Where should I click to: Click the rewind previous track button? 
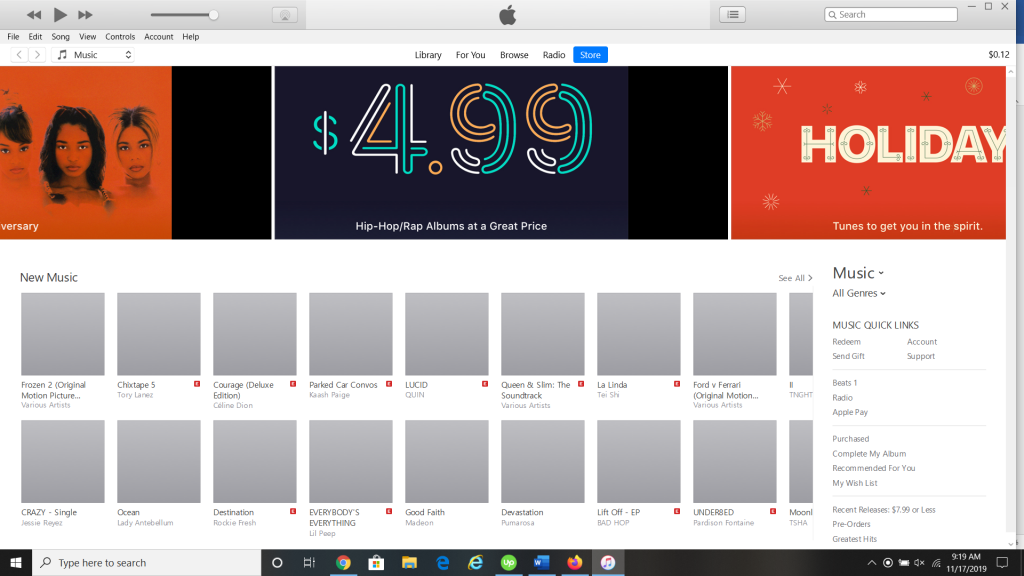click(x=34, y=14)
